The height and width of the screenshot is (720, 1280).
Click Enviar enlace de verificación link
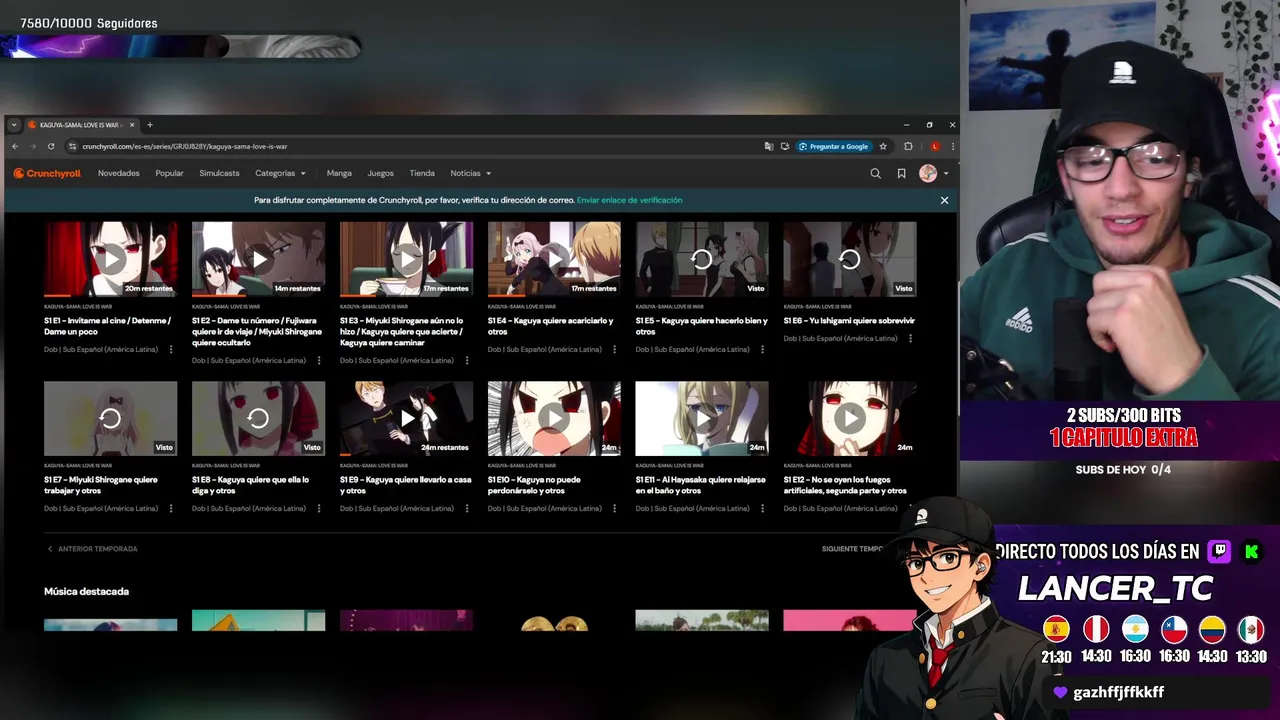pos(629,200)
